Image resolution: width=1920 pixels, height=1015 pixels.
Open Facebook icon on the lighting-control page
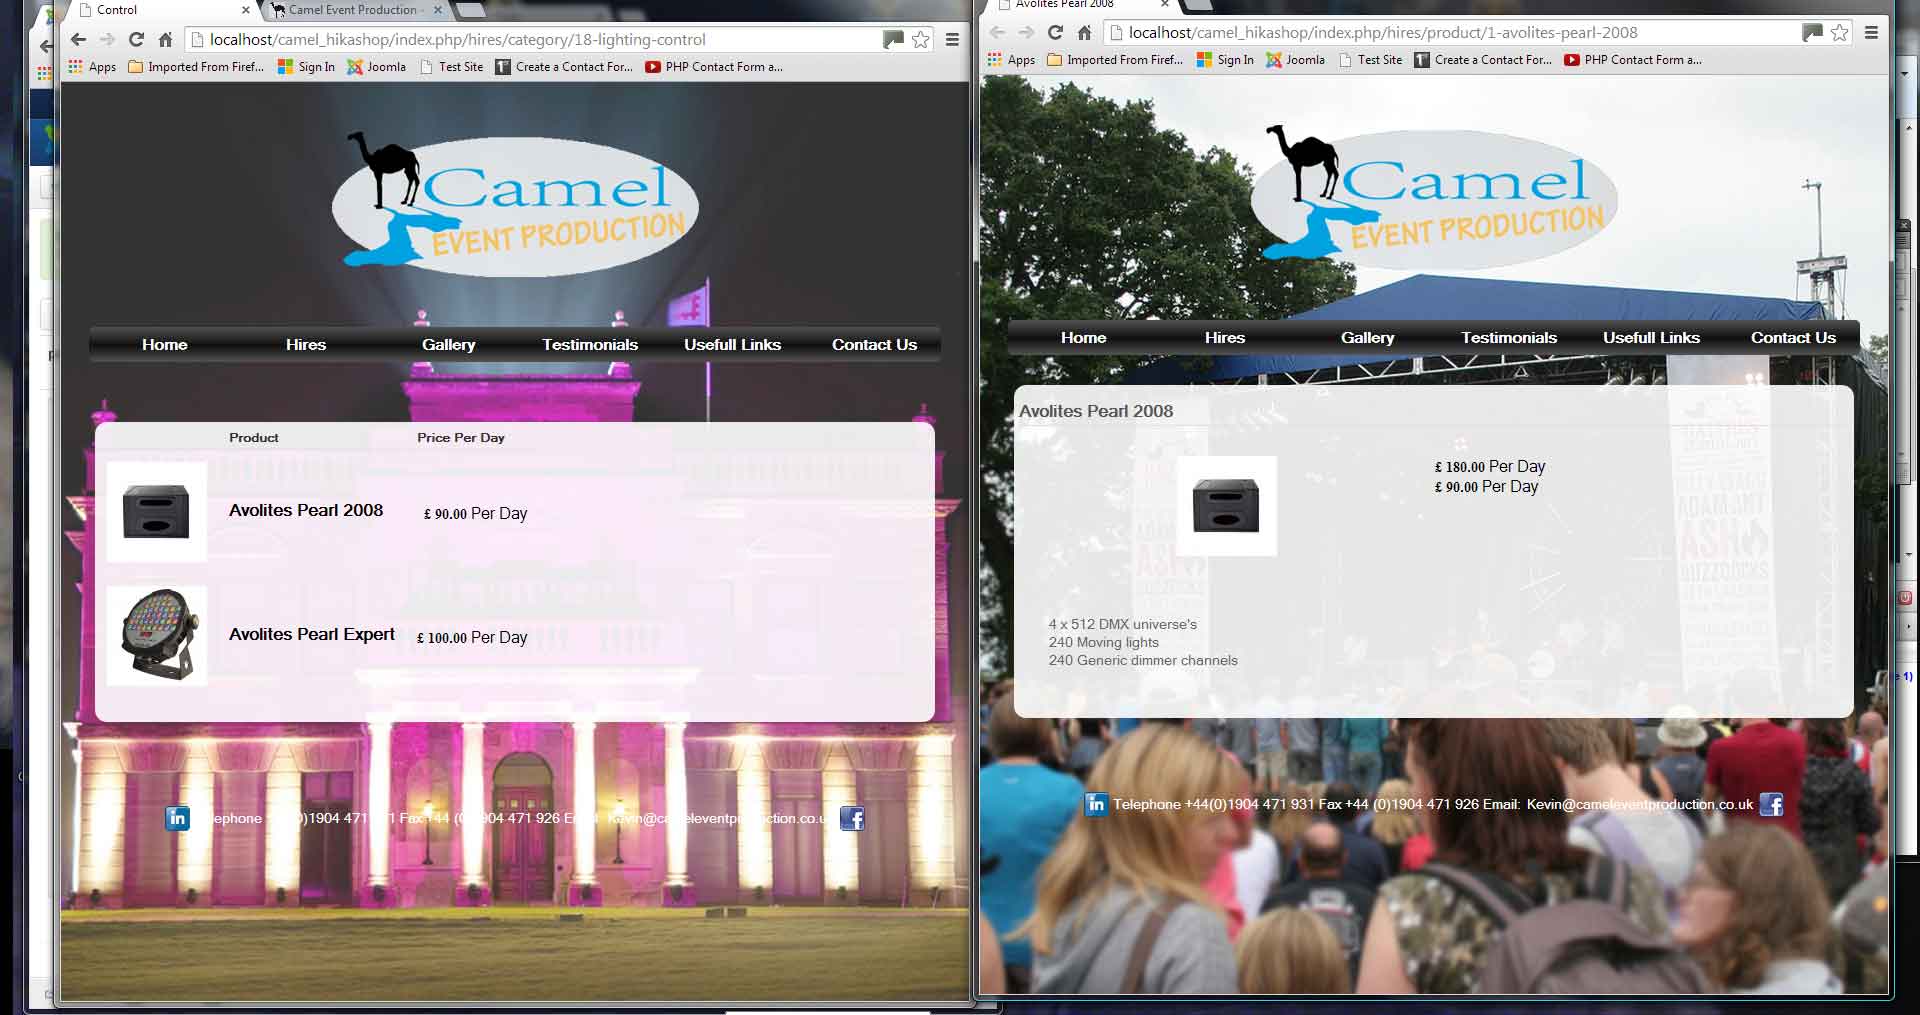tap(852, 819)
